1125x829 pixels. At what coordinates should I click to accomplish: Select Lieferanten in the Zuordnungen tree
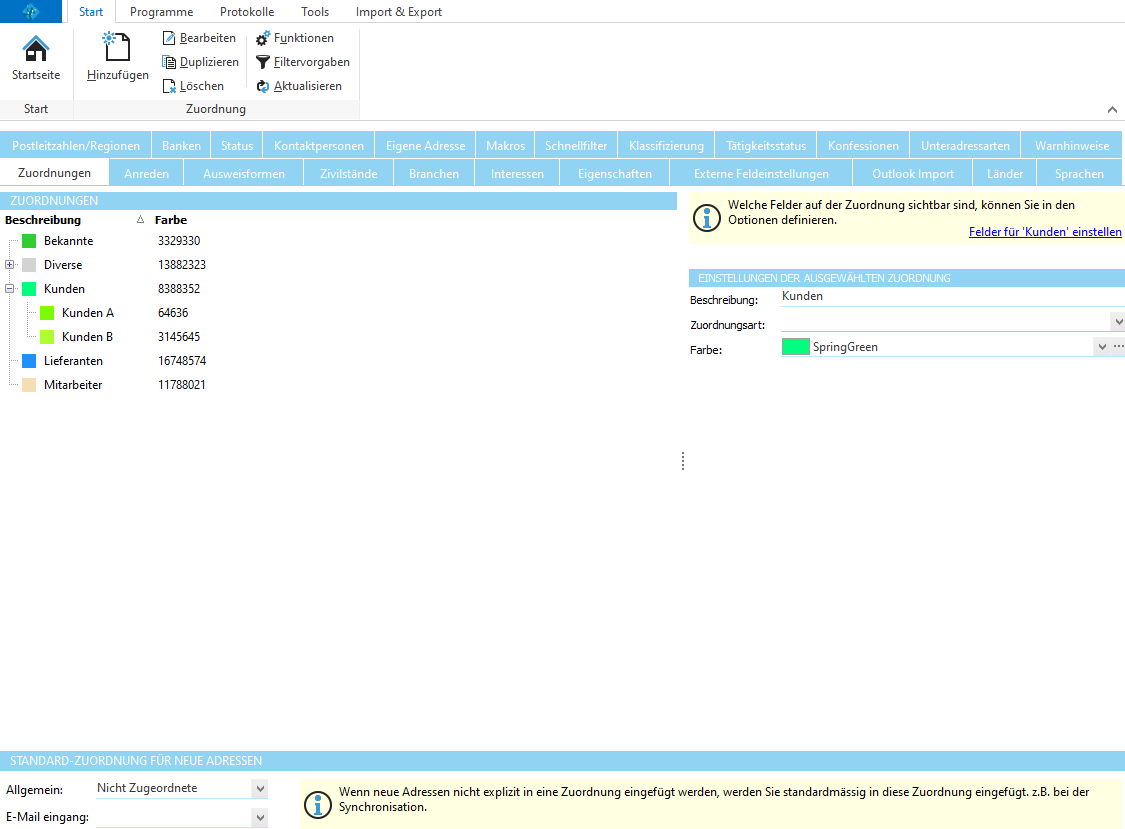click(x=73, y=361)
